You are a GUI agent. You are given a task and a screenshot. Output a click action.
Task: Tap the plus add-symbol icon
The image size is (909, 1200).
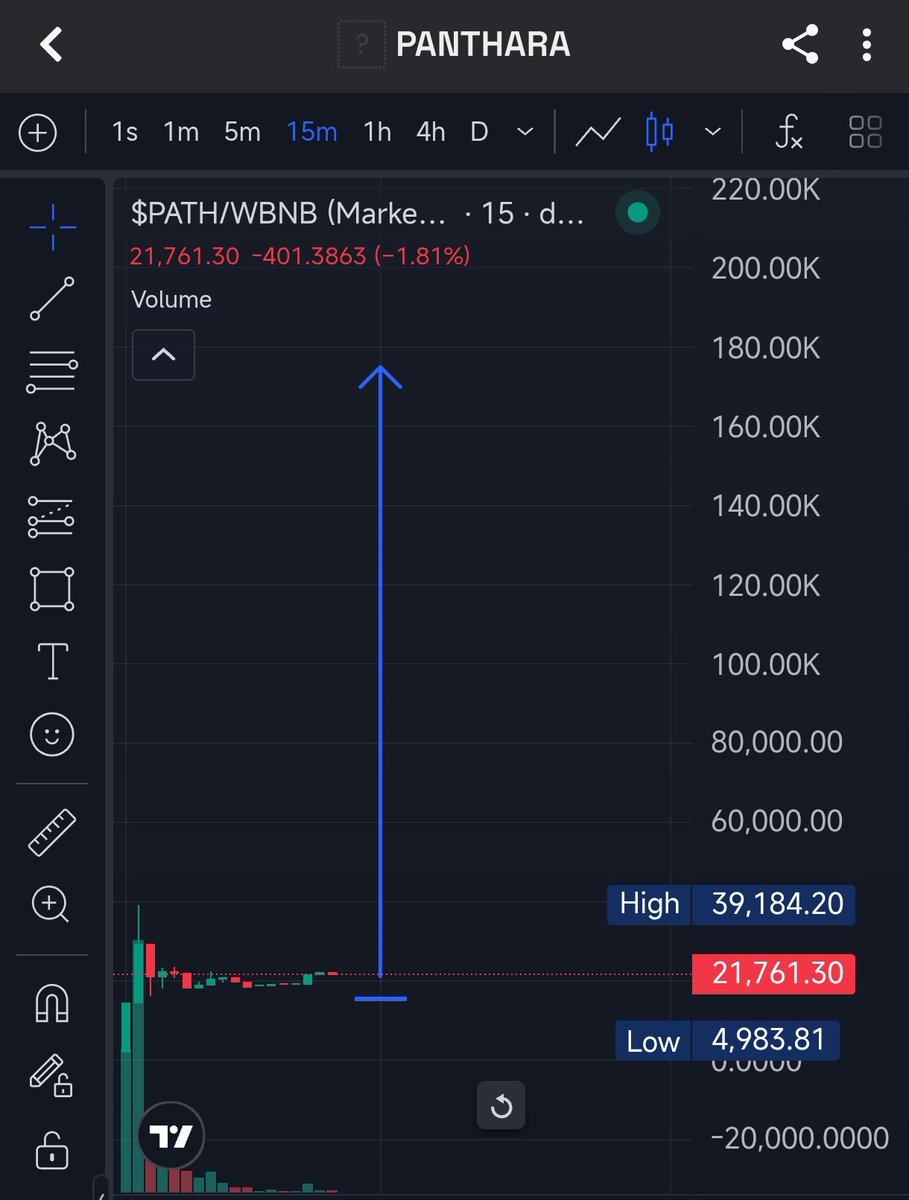38,132
